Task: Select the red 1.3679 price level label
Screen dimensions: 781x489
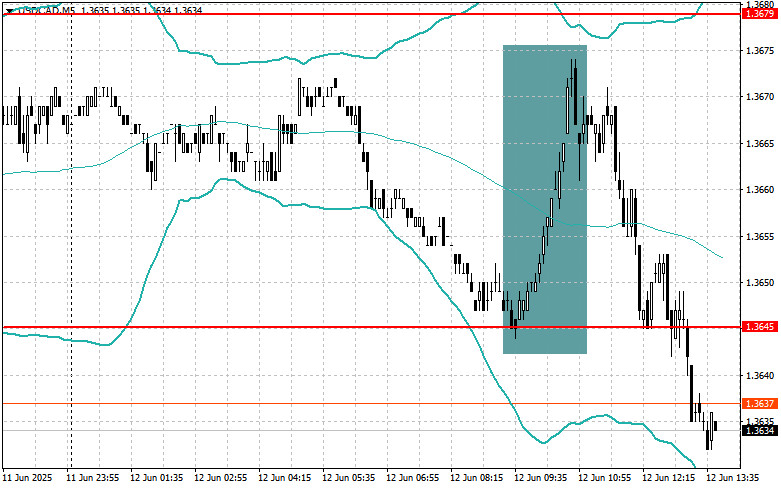Action: coord(760,14)
